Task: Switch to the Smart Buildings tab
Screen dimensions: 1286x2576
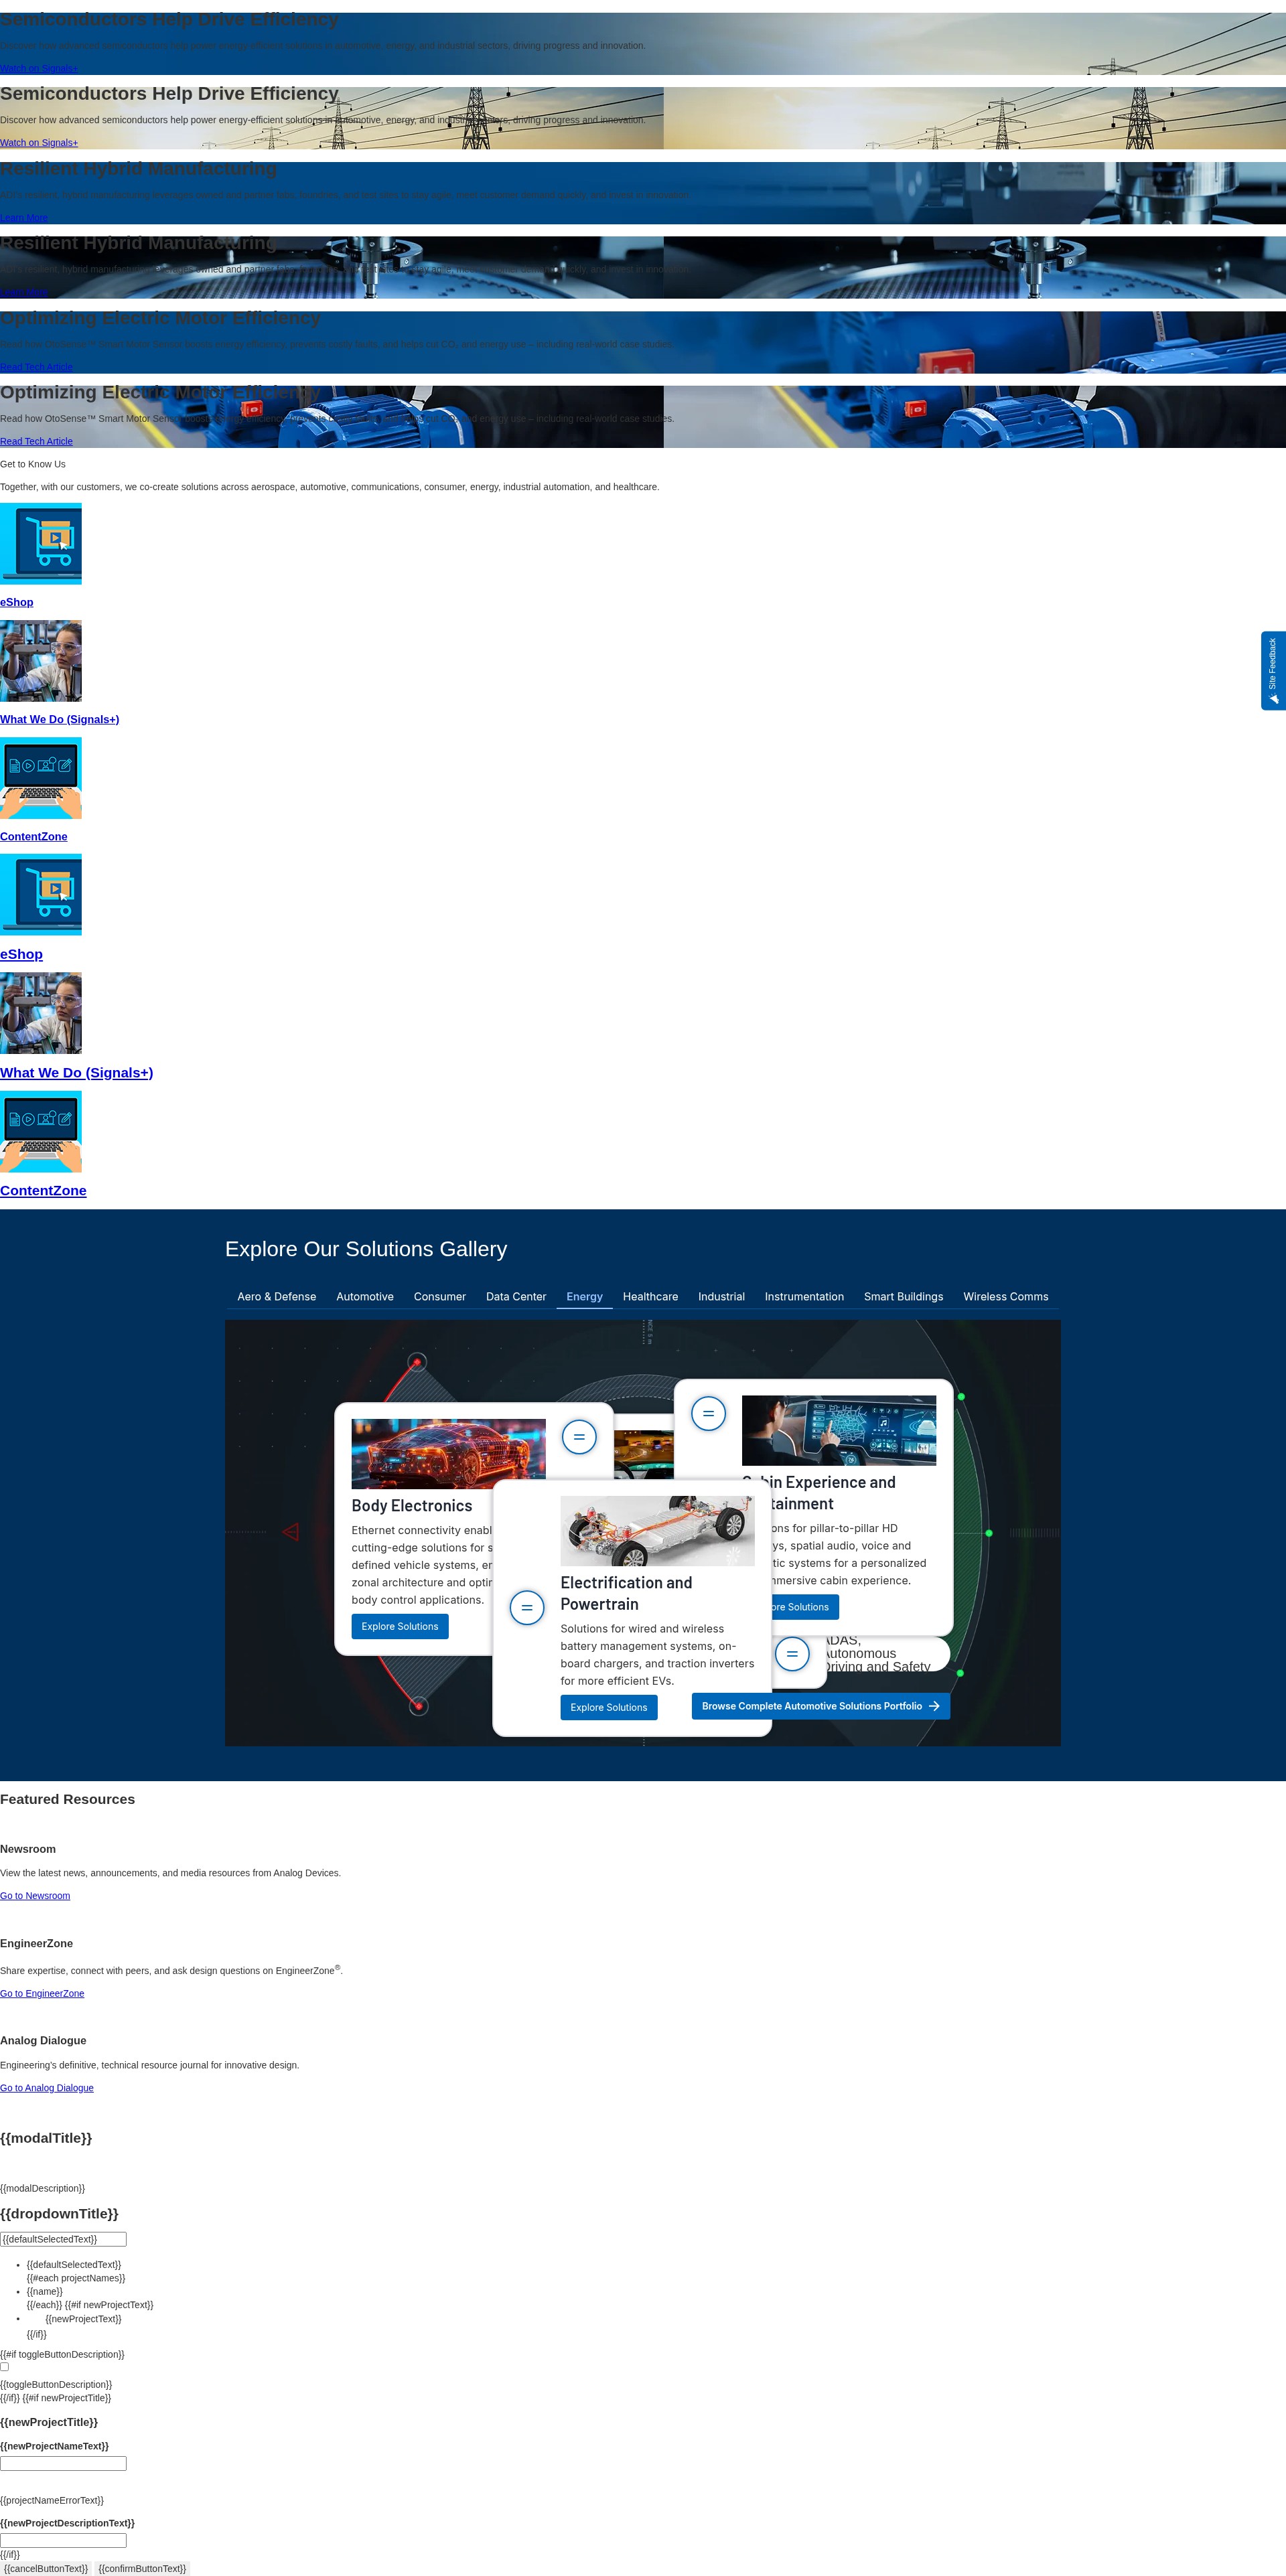Action: point(903,1296)
